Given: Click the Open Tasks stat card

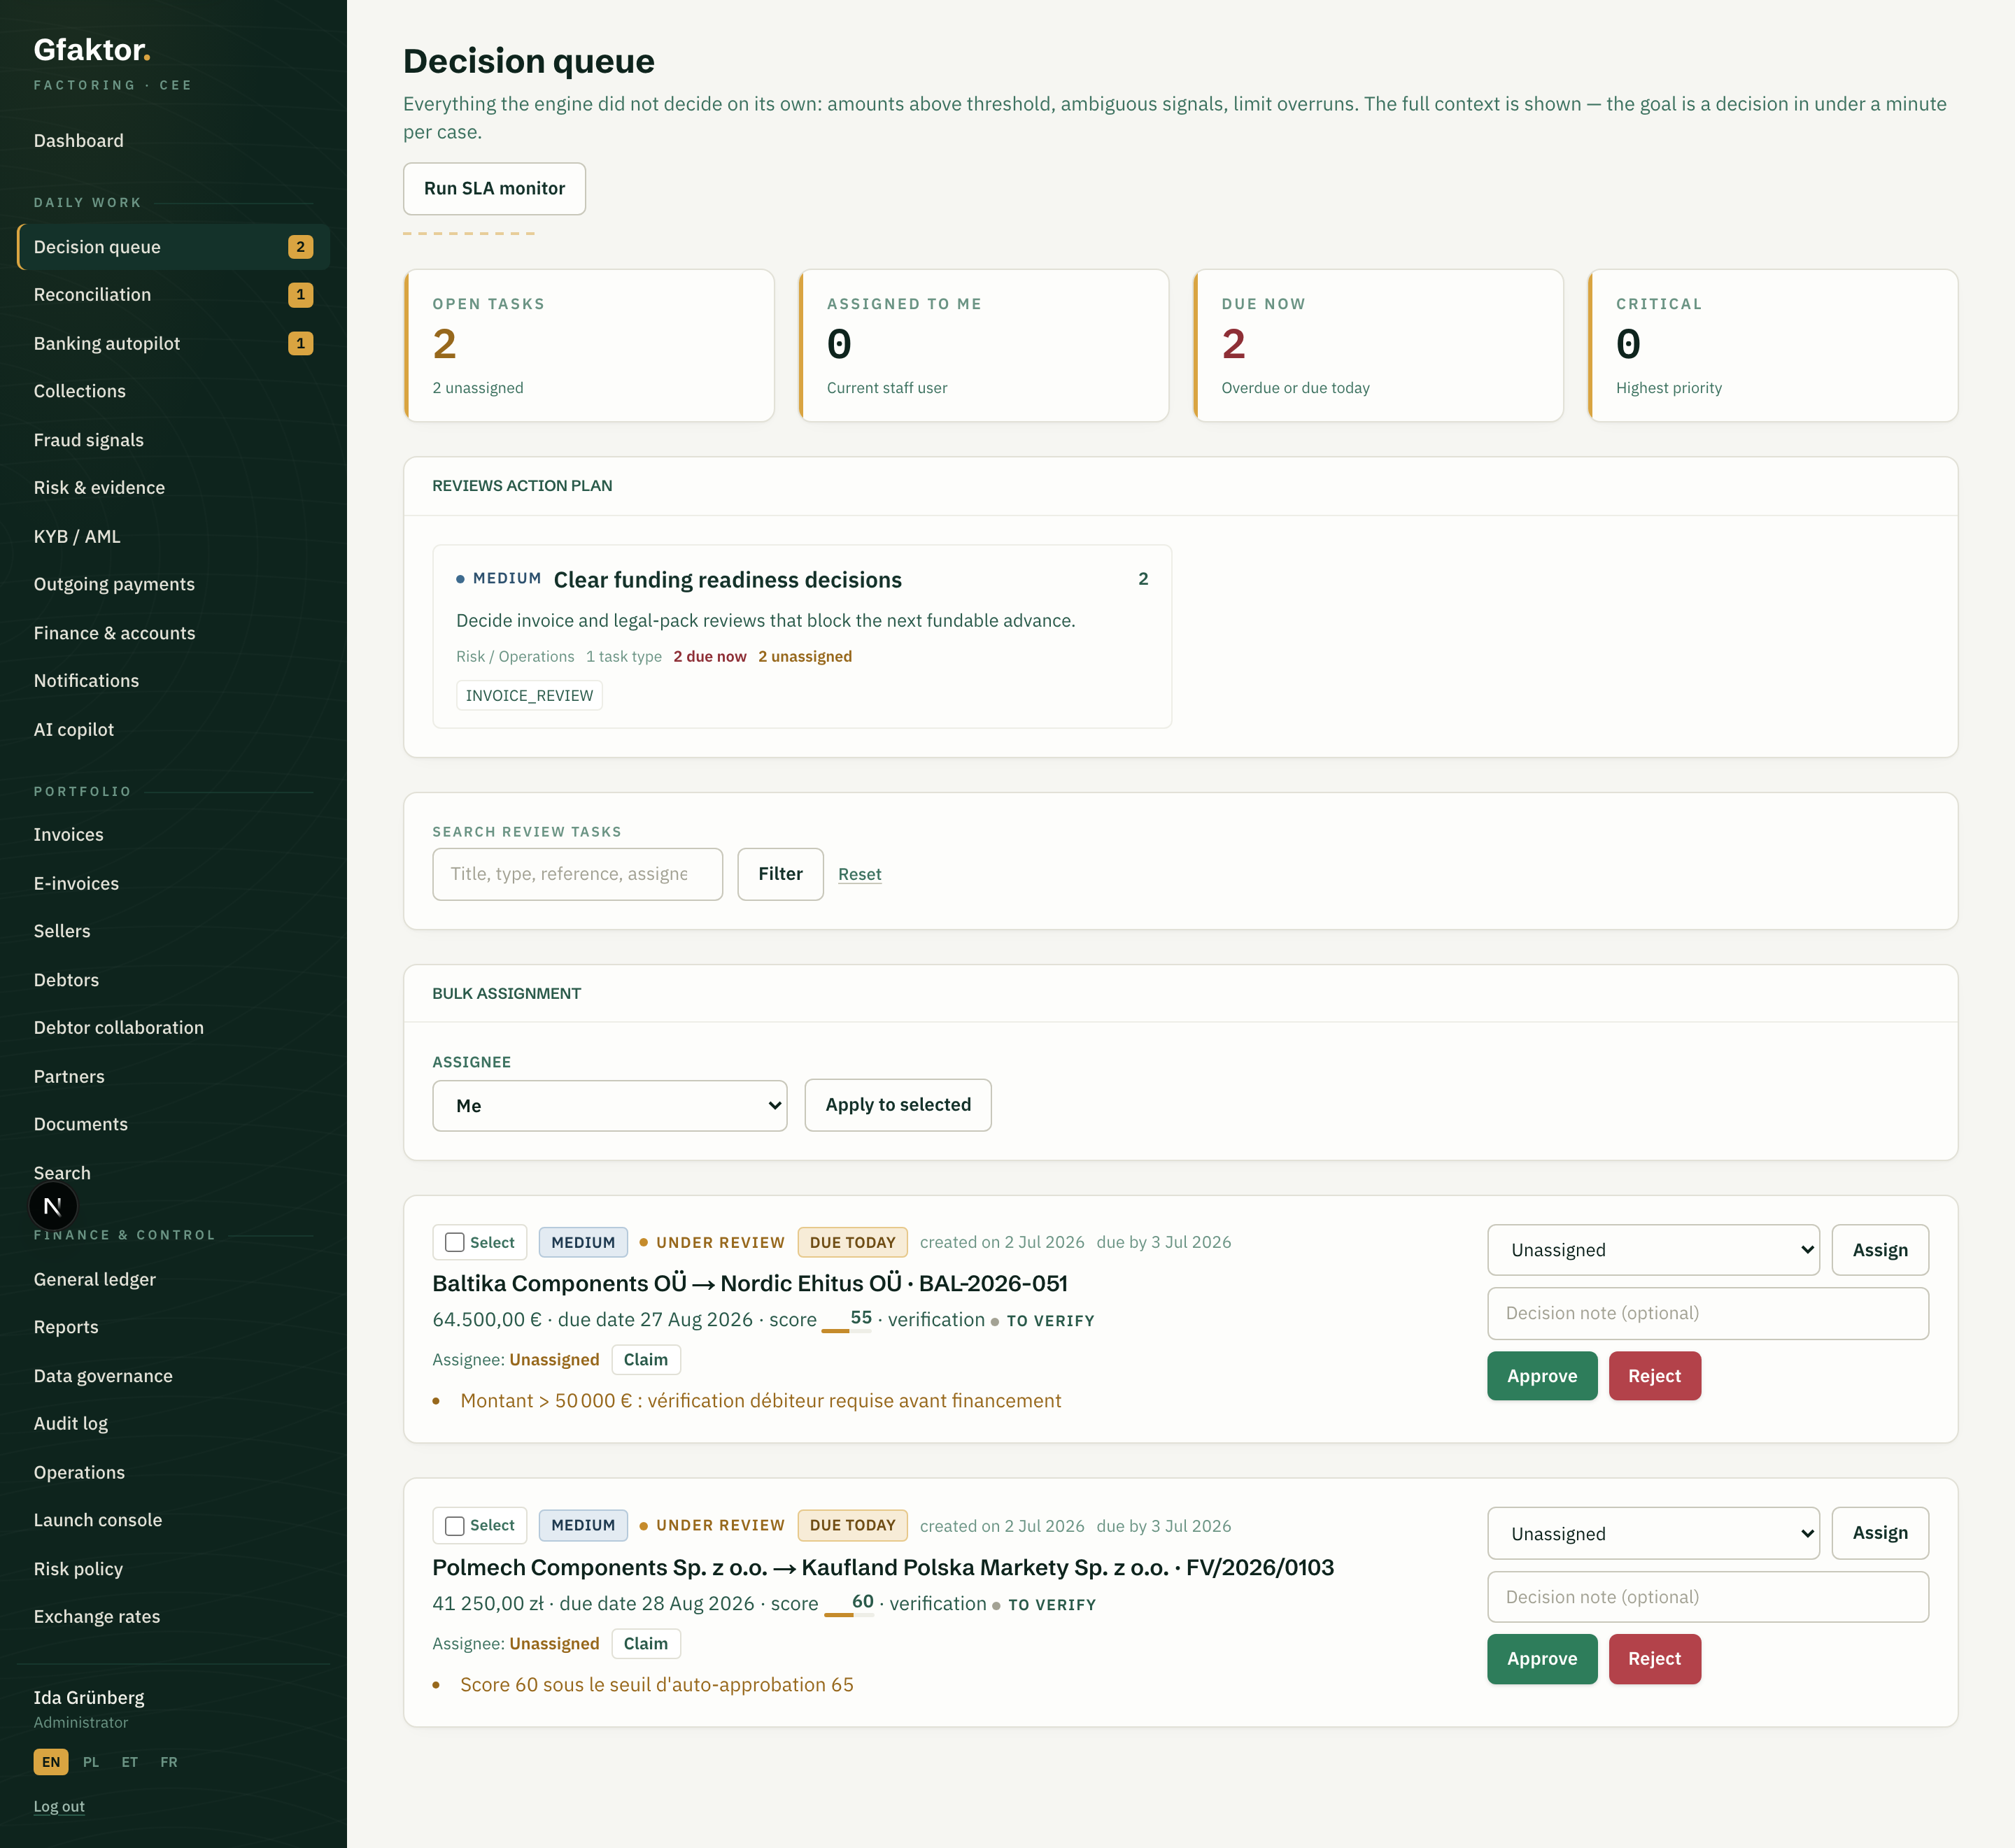Looking at the screenshot, I should (x=589, y=345).
